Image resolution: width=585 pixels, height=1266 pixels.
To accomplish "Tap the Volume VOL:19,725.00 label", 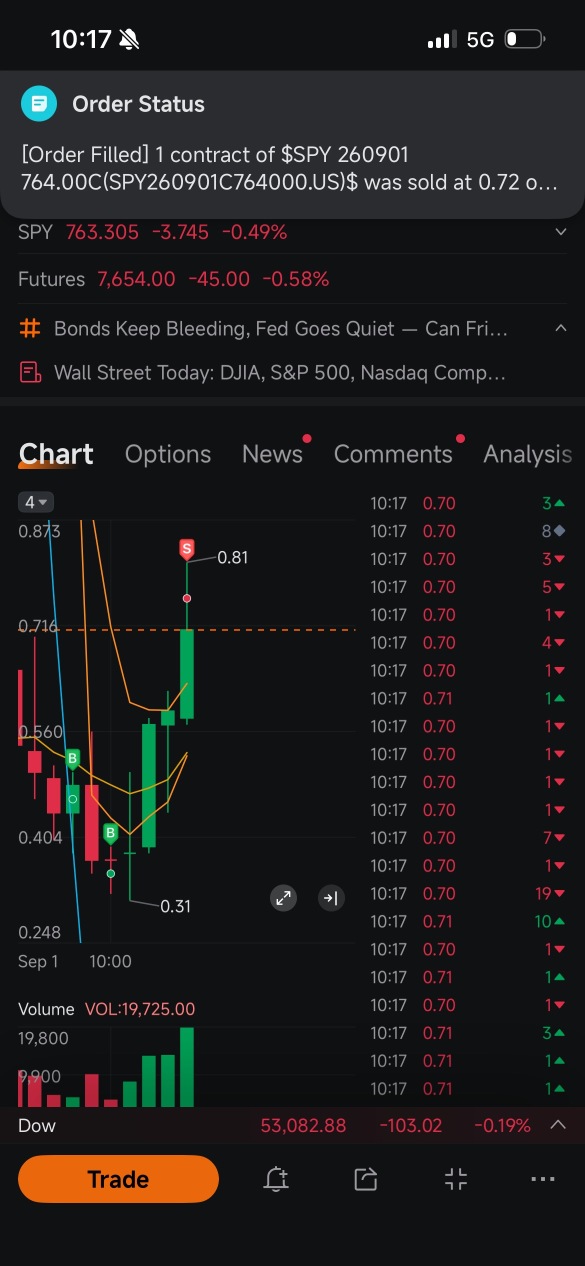I will [107, 1009].
